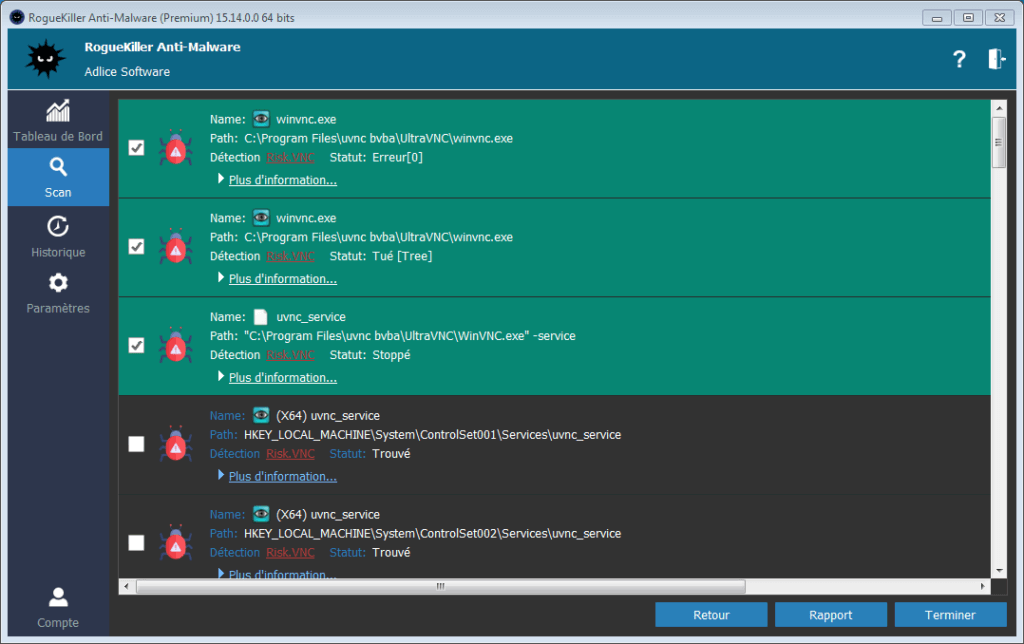Uncheck the first winvnc.exe Erreur[0] checkbox

point(137,148)
